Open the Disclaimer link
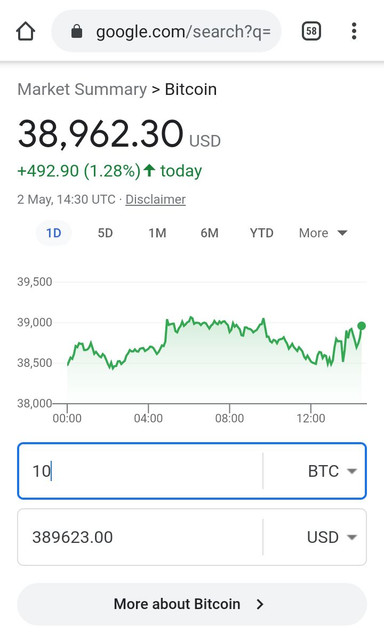384x640 pixels. coord(155,199)
